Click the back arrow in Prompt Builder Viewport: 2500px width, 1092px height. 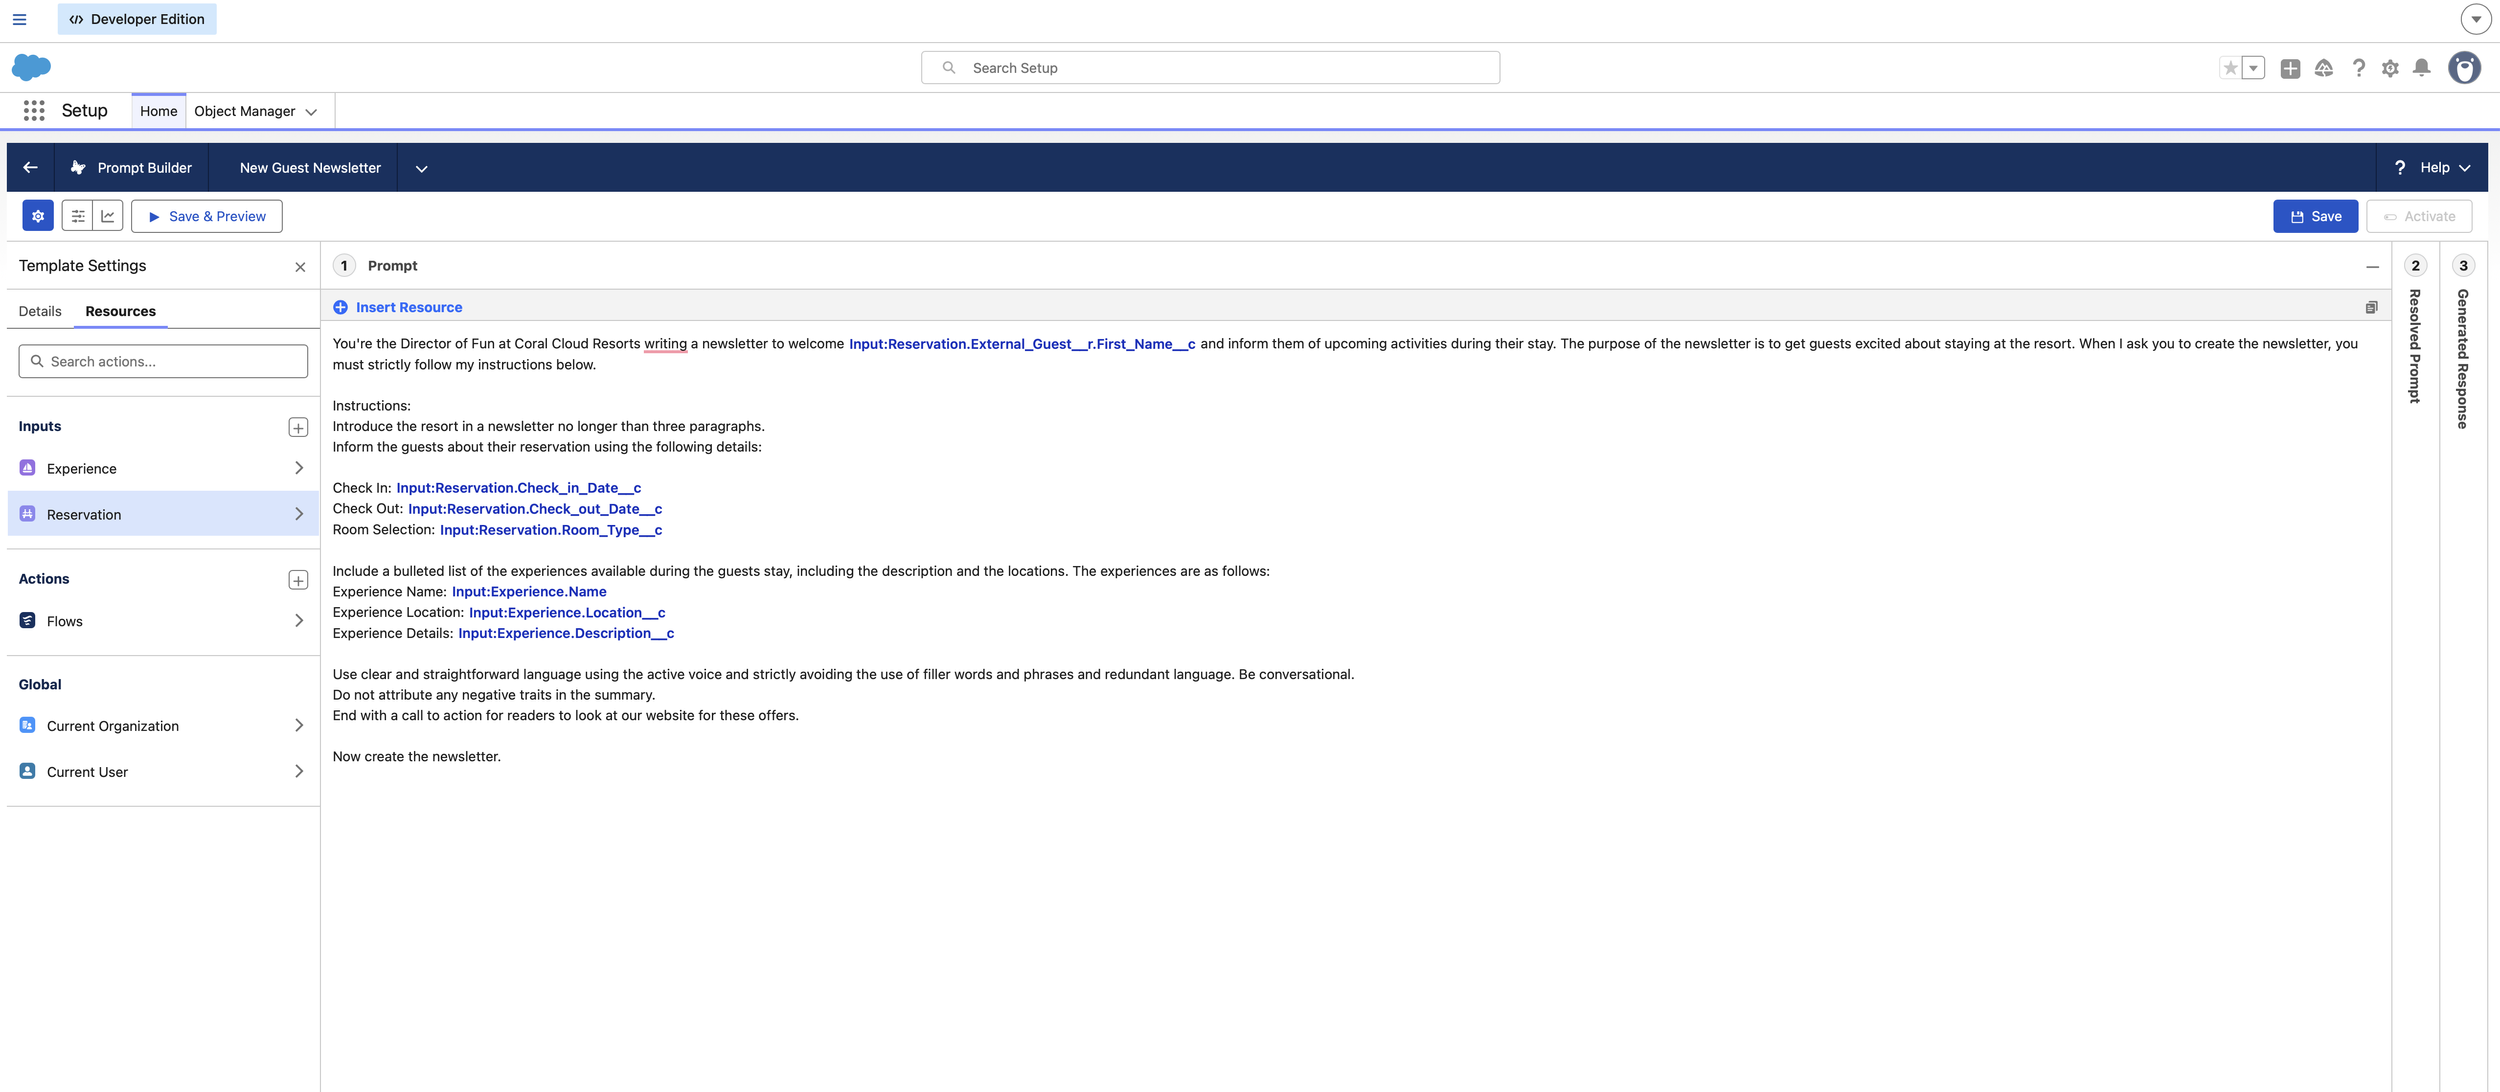31,168
